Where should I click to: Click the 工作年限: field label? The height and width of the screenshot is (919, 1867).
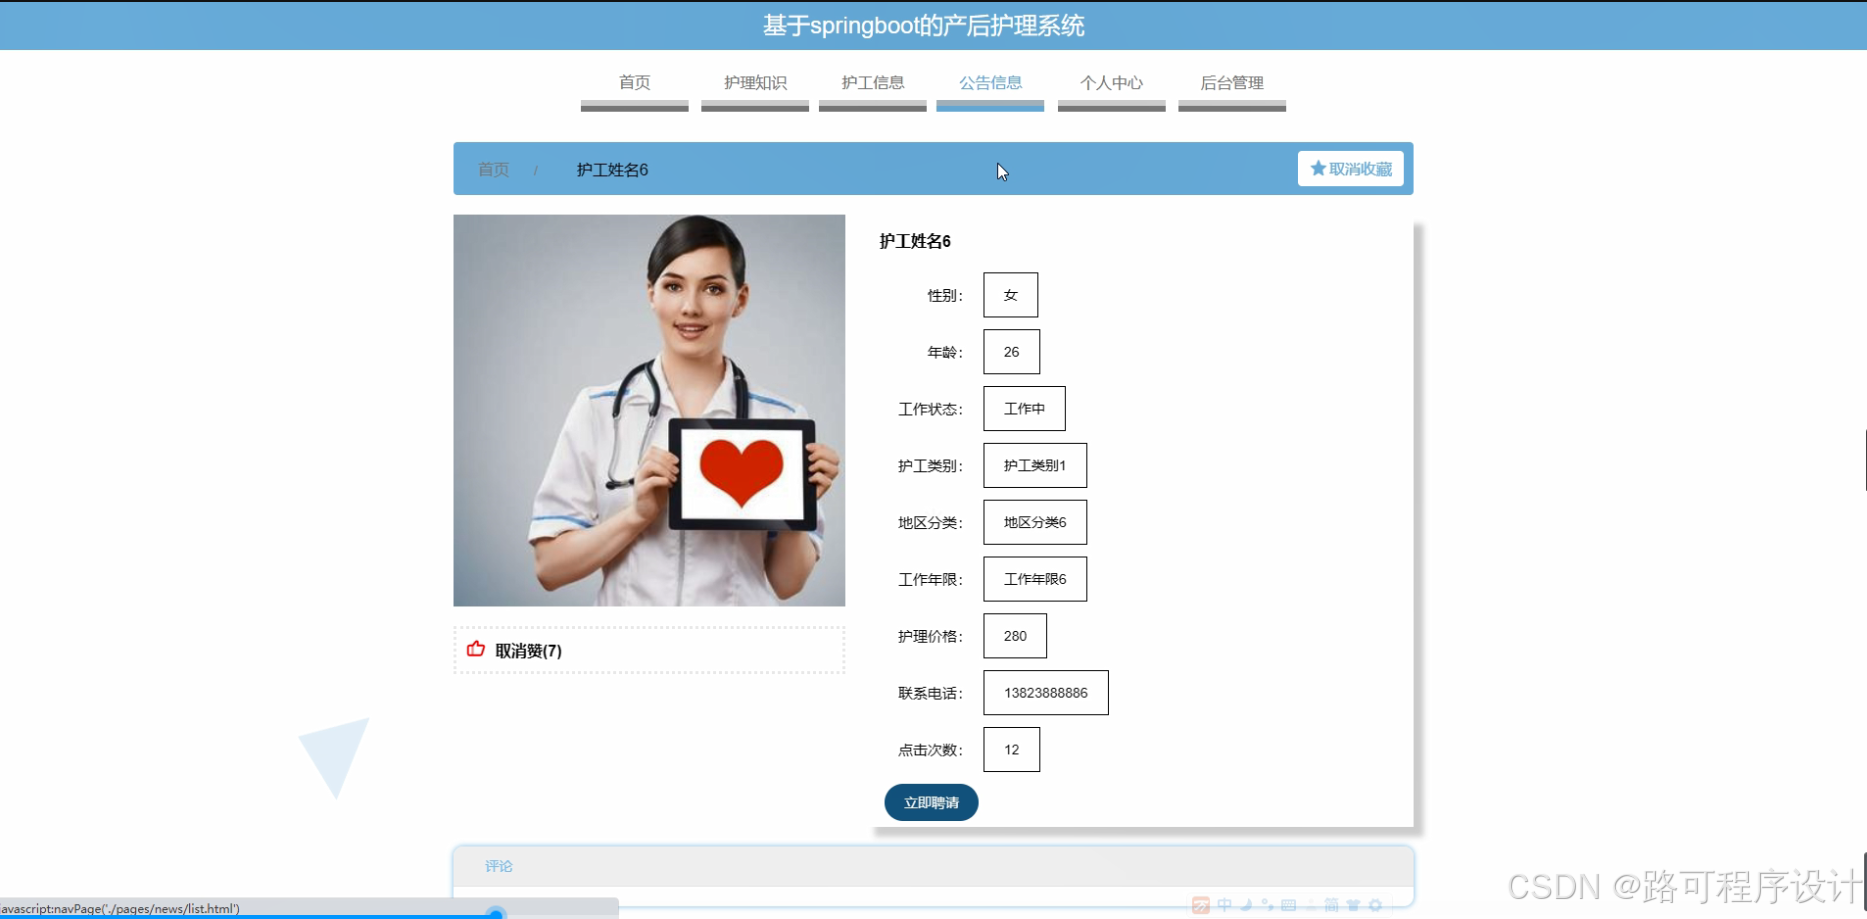[x=930, y=579]
